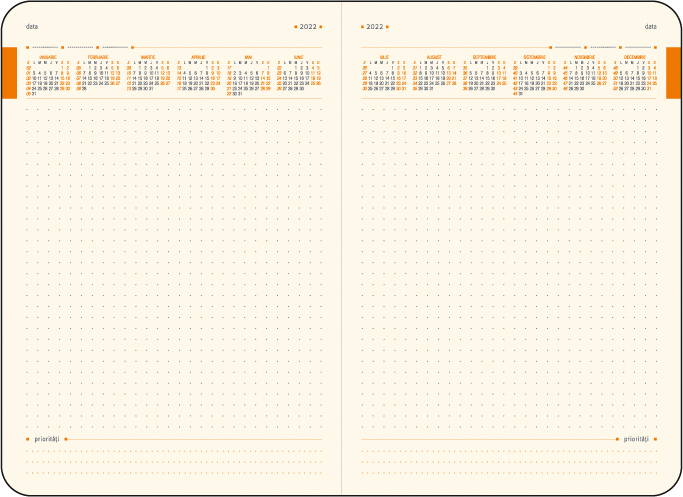Click the Iunie month heading
The height and width of the screenshot is (497, 683).
[x=298, y=57]
